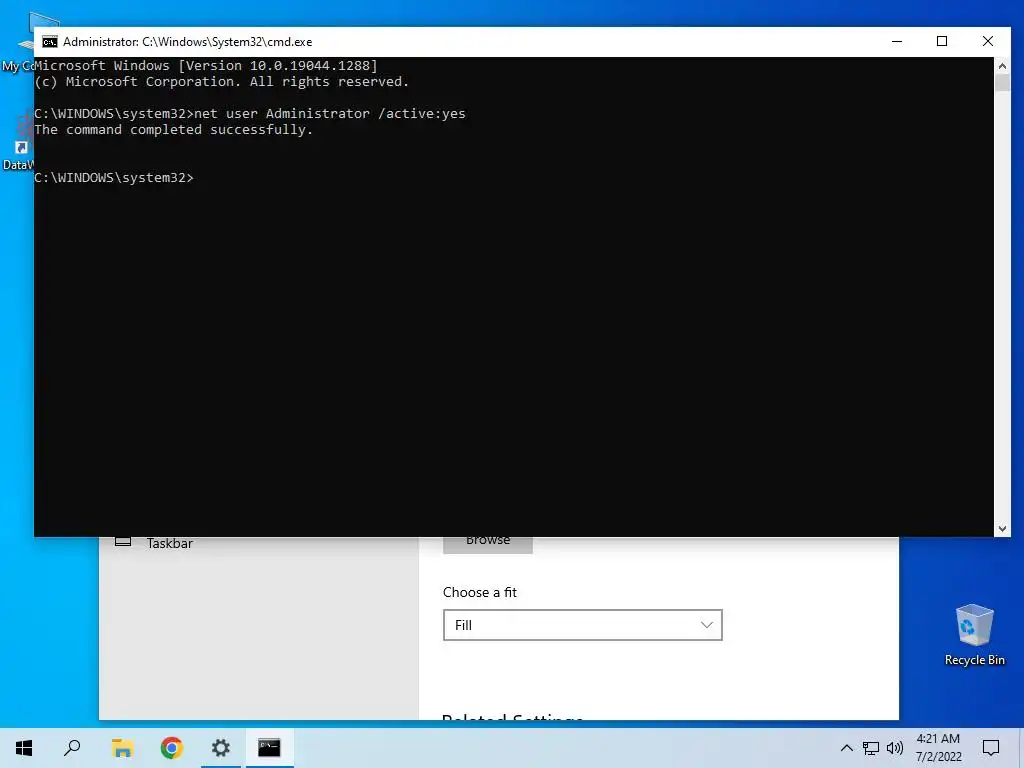Click the 'Choose a fit' label
Image resolution: width=1024 pixels, height=768 pixels.
[480, 592]
